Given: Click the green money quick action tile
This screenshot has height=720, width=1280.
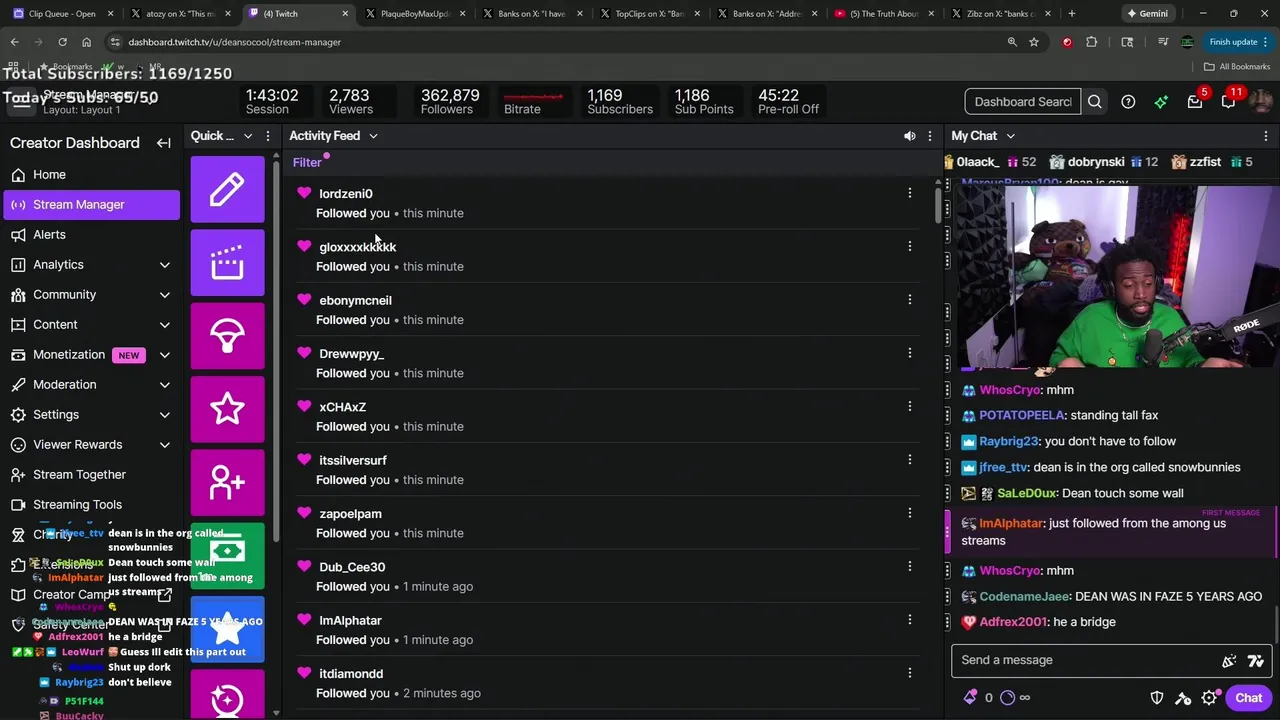Looking at the screenshot, I should (x=227, y=556).
